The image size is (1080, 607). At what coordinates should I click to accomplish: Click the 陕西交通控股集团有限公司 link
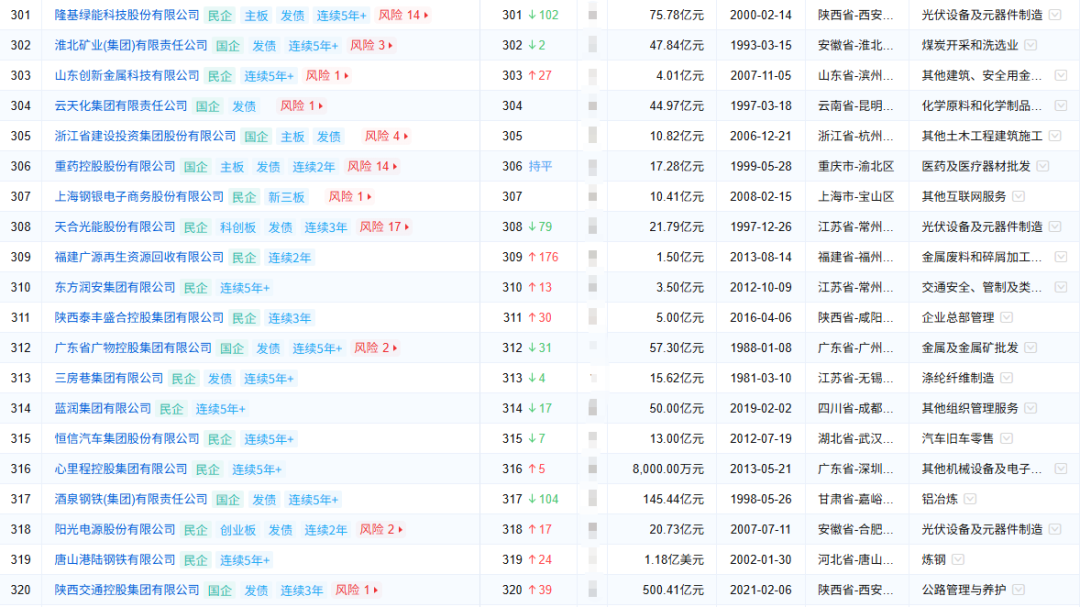pyautogui.click(x=127, y=590)
